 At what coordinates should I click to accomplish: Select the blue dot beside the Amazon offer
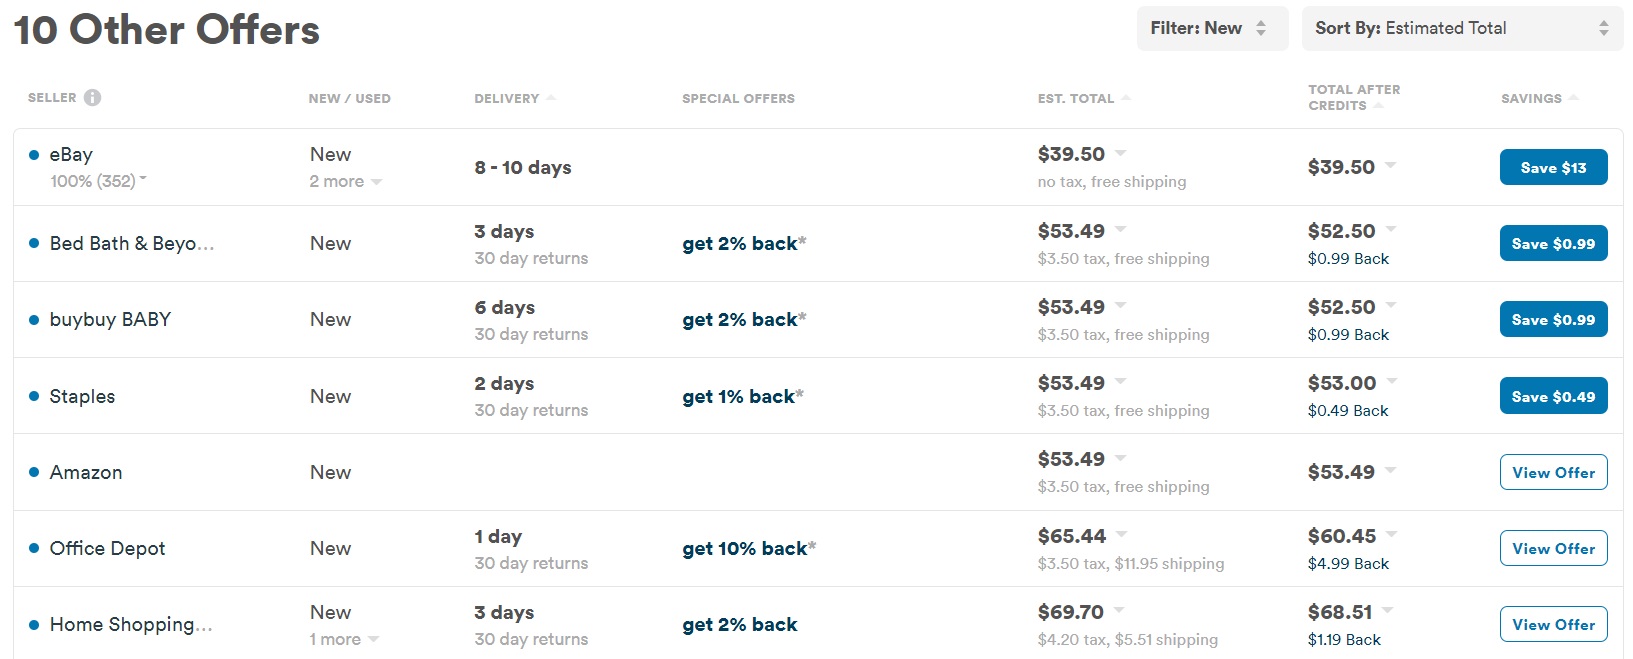click(x=33, y=471)
